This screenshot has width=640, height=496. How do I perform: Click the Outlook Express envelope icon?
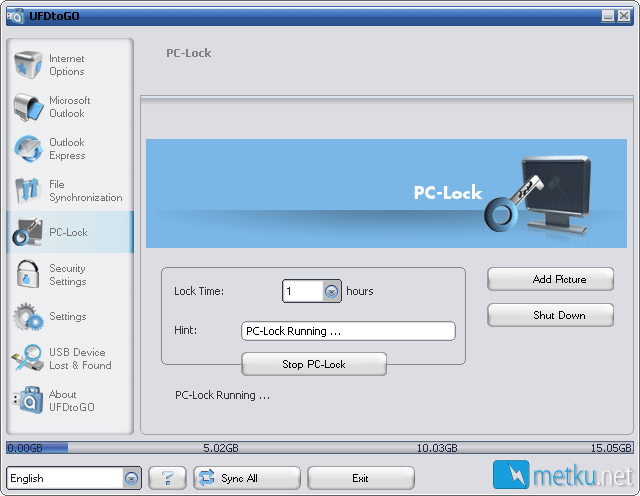click(x=28, y=149)
